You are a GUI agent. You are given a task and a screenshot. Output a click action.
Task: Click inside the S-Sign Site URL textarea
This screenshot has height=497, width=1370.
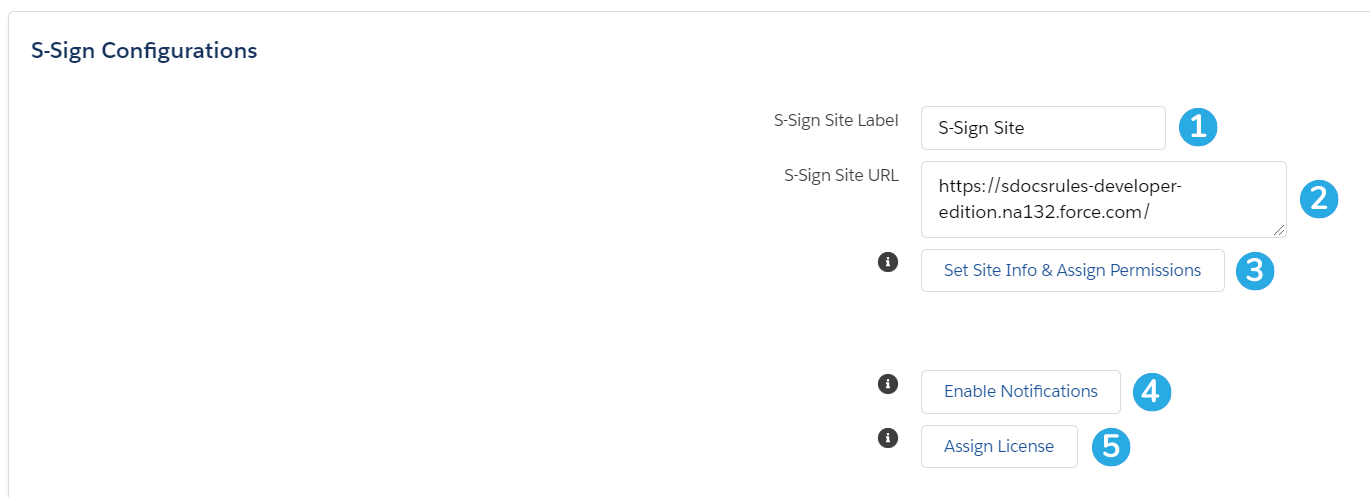(1103, 199)
